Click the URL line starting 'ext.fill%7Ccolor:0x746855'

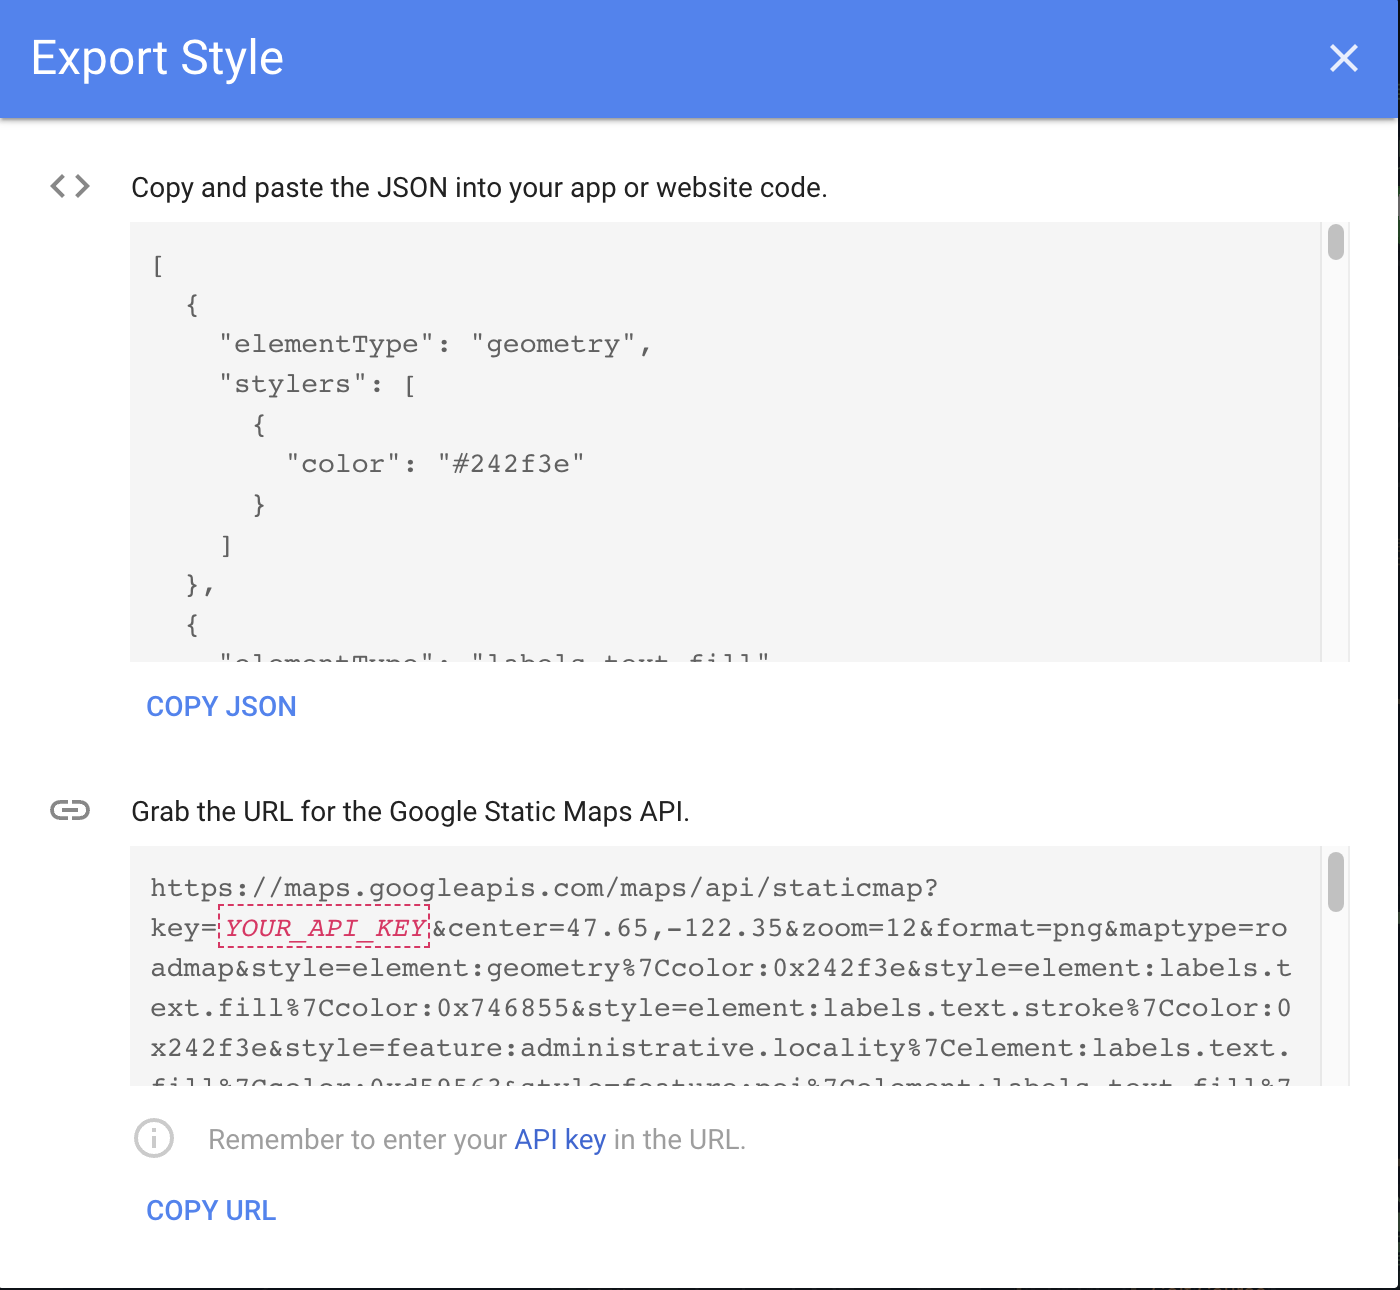[721, 1008]
